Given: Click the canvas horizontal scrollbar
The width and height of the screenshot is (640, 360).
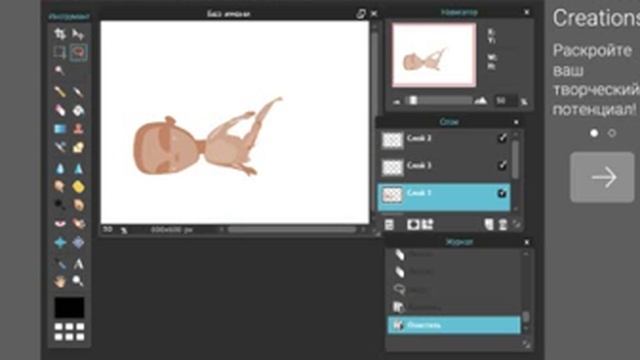Looking at the screenshot, I should (291, 230).
